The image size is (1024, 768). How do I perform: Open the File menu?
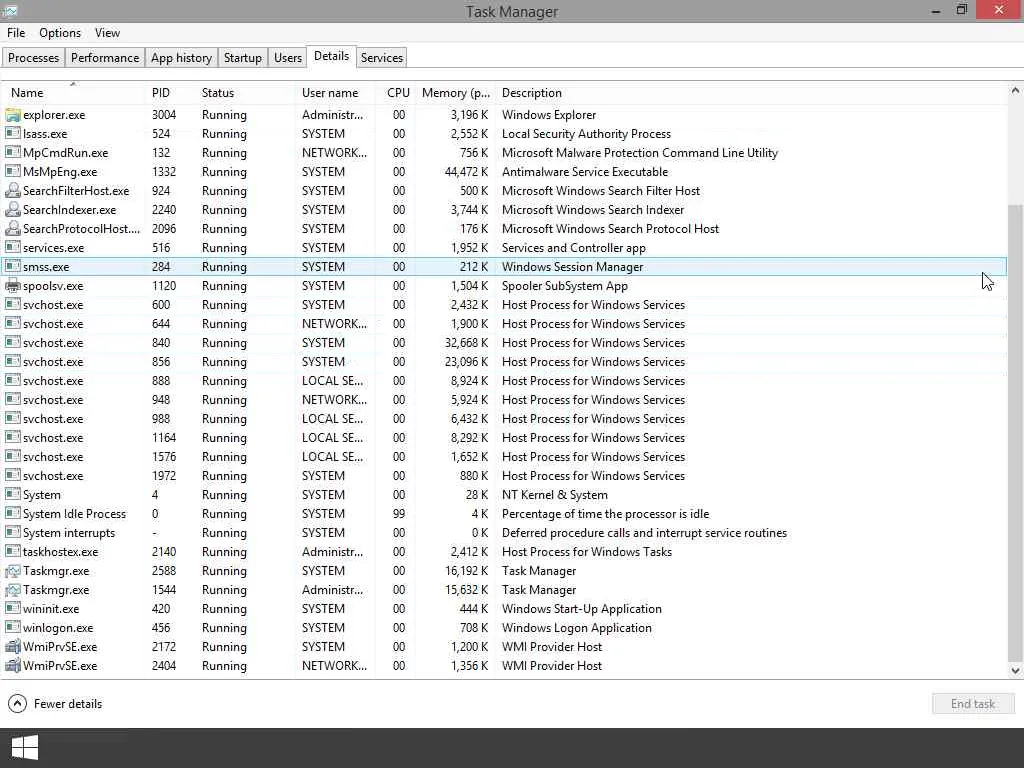(x=16, y=33)
